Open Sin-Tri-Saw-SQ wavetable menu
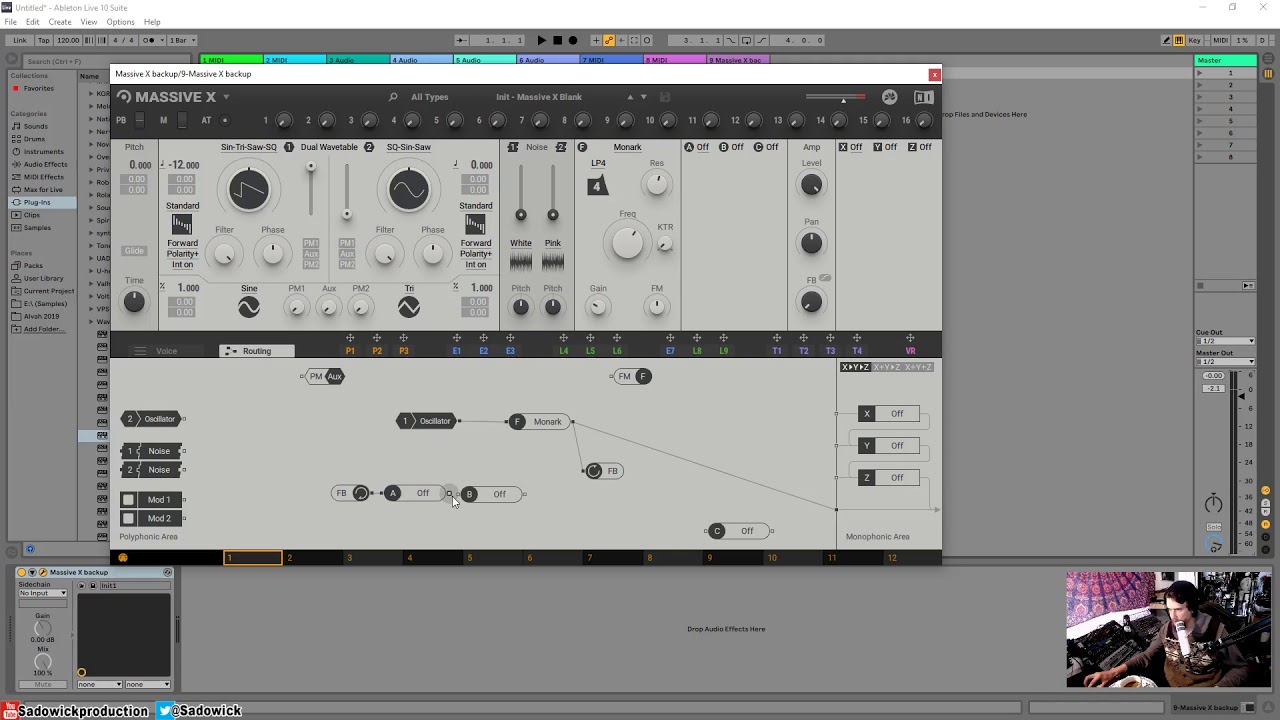1280x720 pixels. pyautogui.click(x=248, y=147)
